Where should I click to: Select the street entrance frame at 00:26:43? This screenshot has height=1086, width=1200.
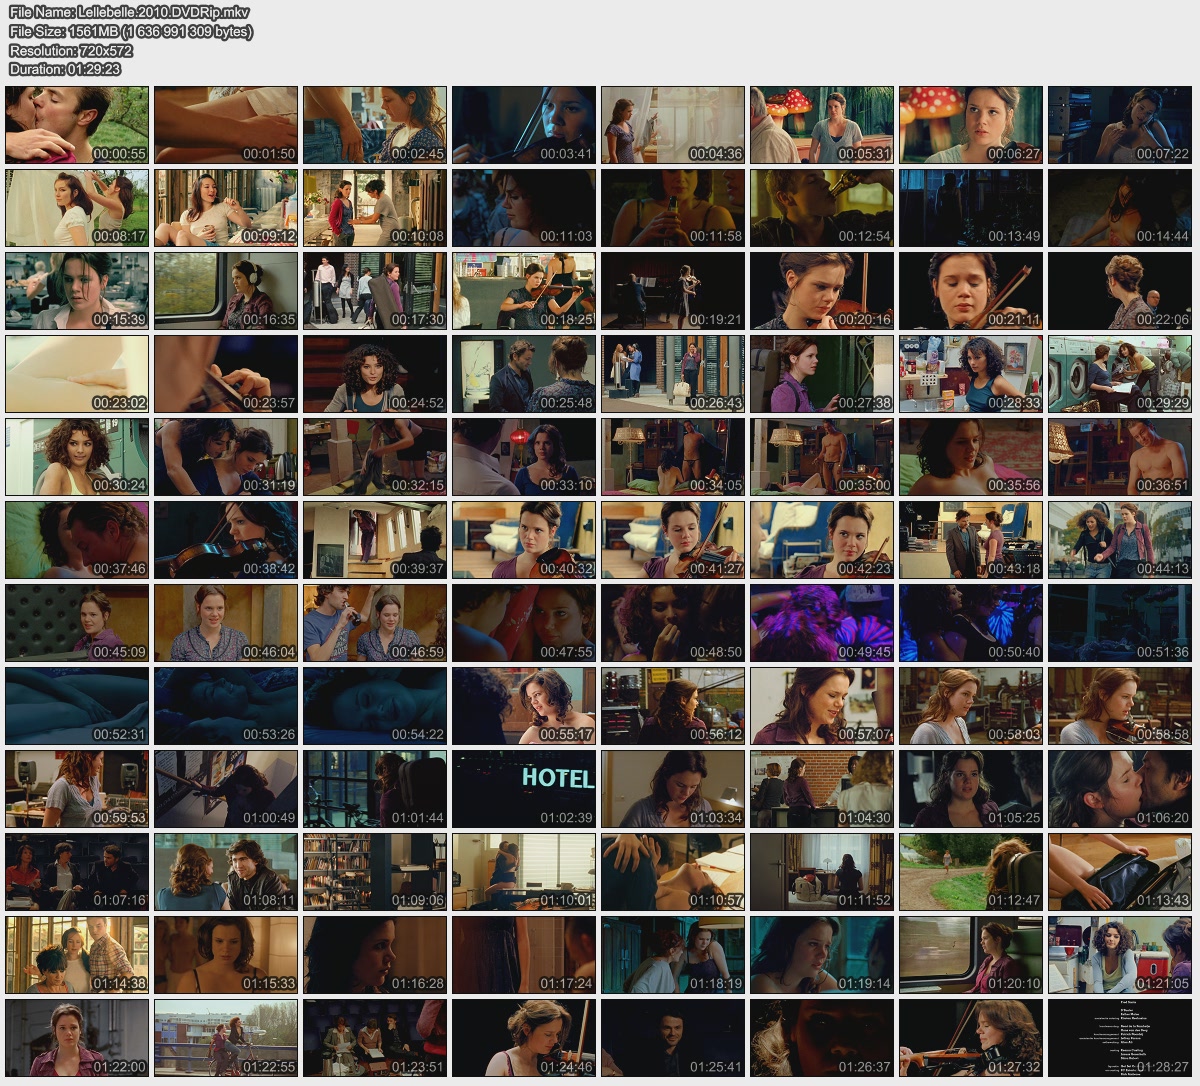click(x=673, y=374)
